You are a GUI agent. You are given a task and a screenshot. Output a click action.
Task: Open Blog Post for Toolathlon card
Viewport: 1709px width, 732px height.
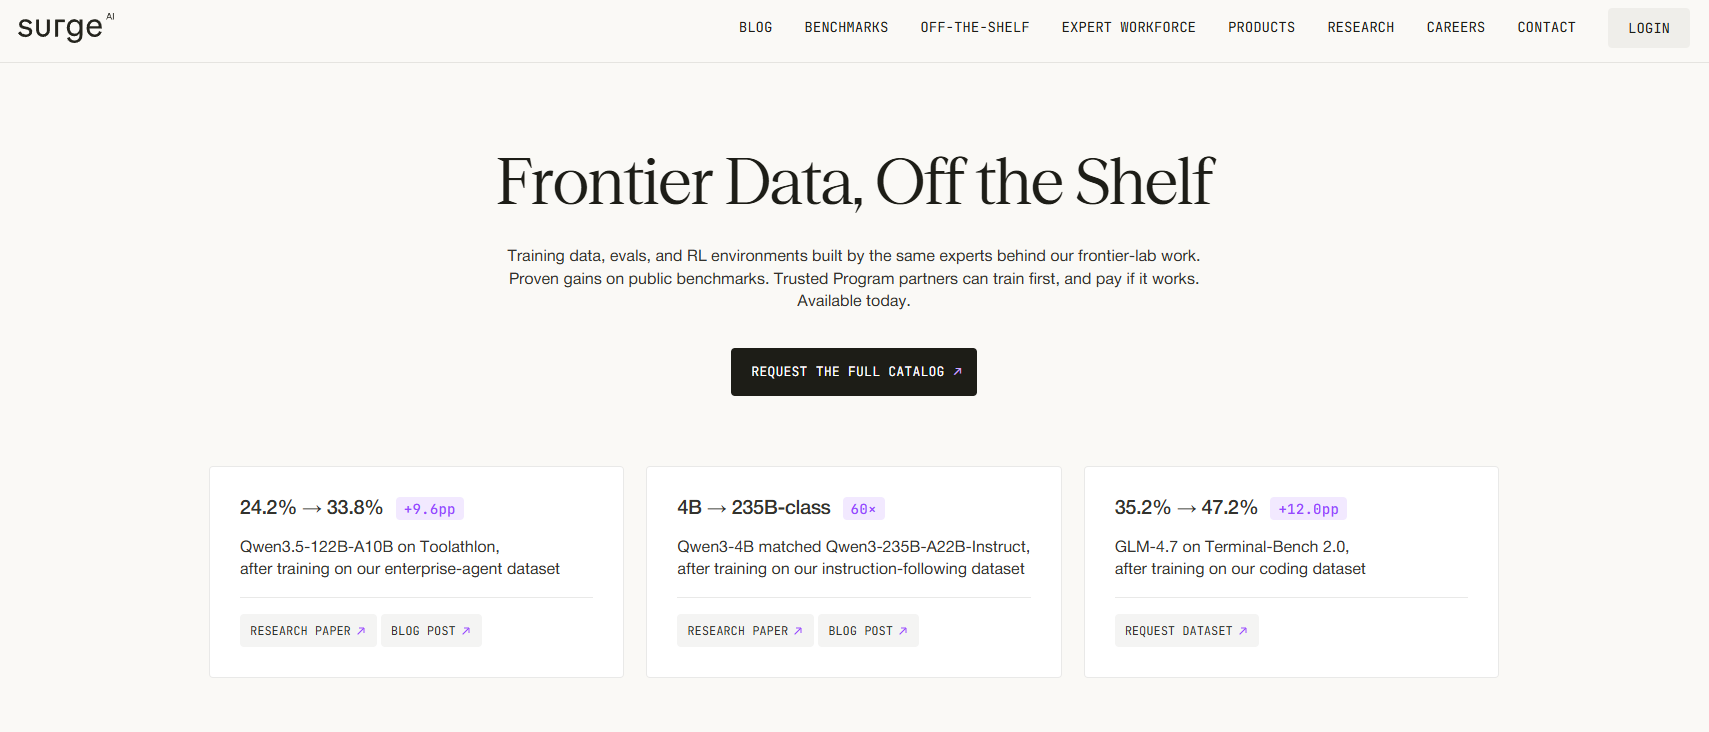[431, 631]
